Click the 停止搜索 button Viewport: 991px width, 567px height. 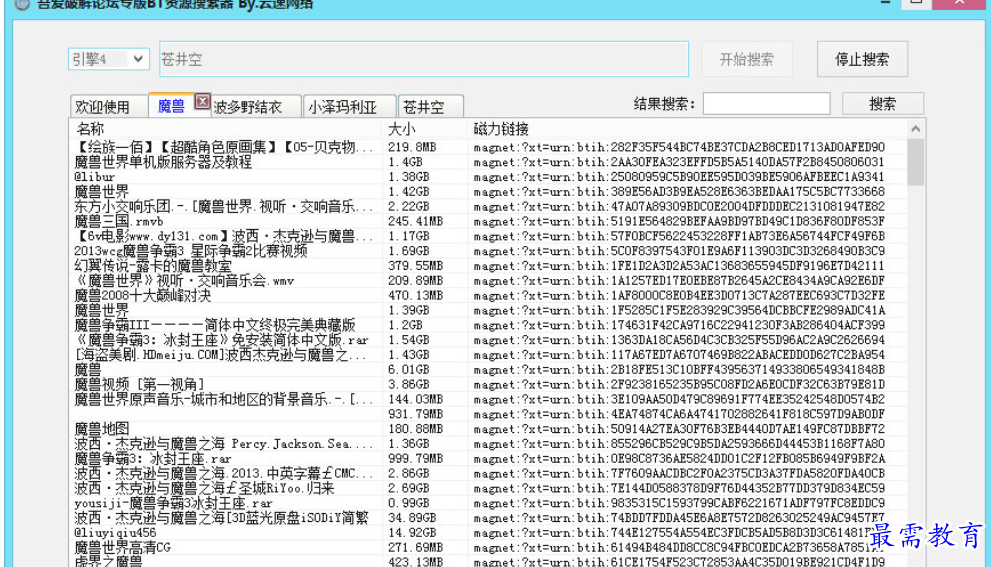click(x=862, y=59)
